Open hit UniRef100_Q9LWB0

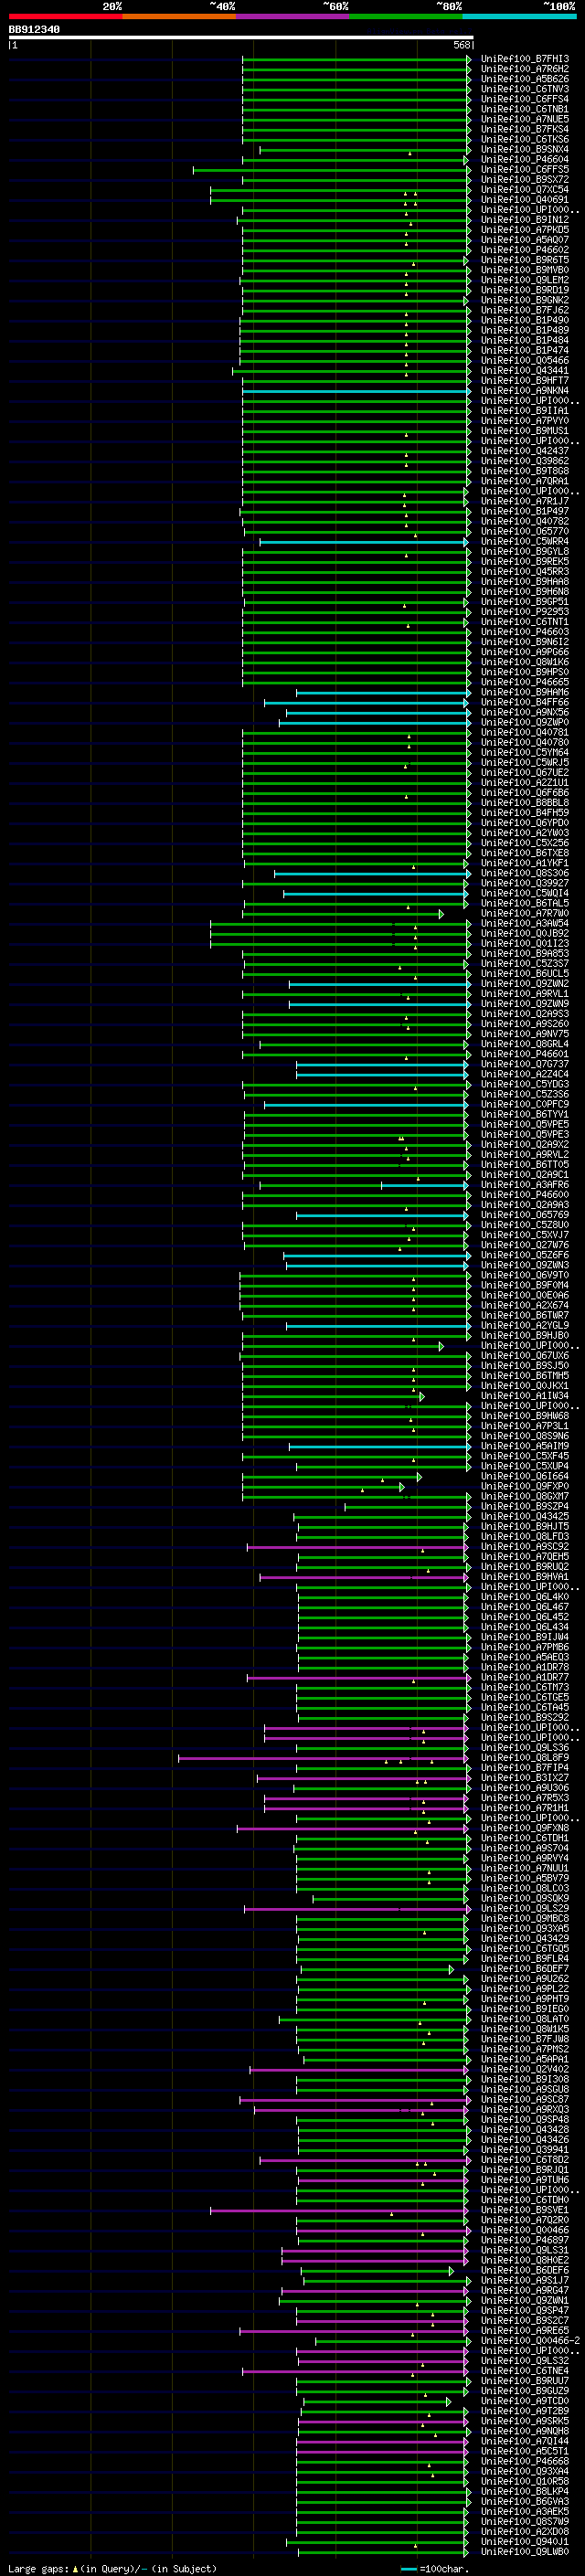[525, 2552]
